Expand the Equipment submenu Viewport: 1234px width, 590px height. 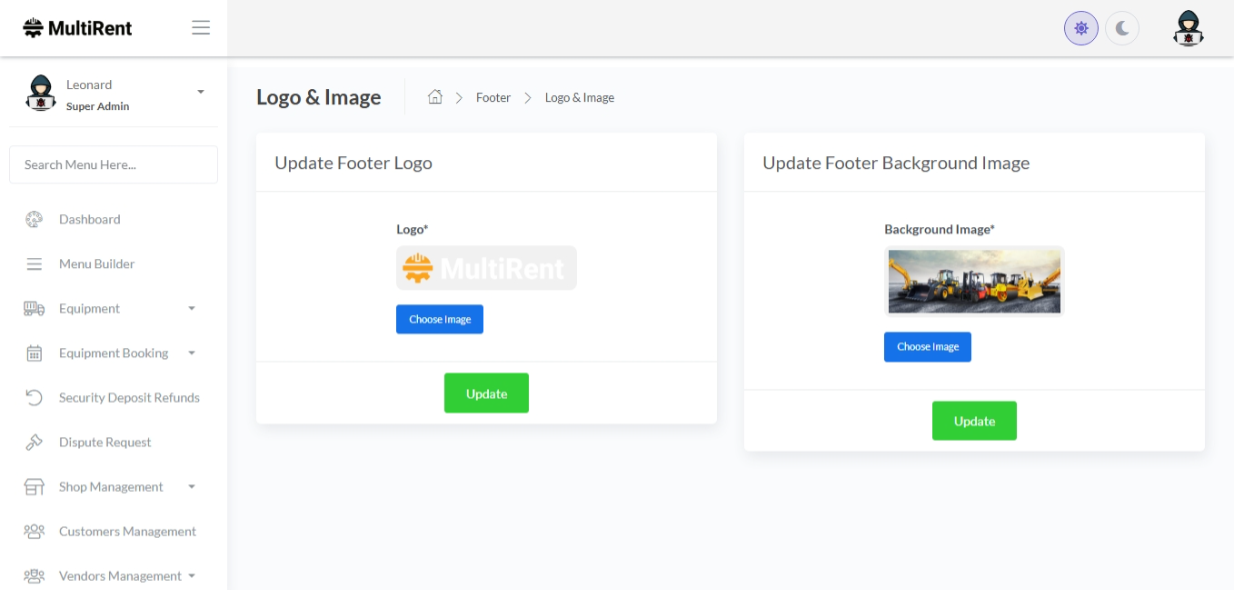click(x=191, y=309)
